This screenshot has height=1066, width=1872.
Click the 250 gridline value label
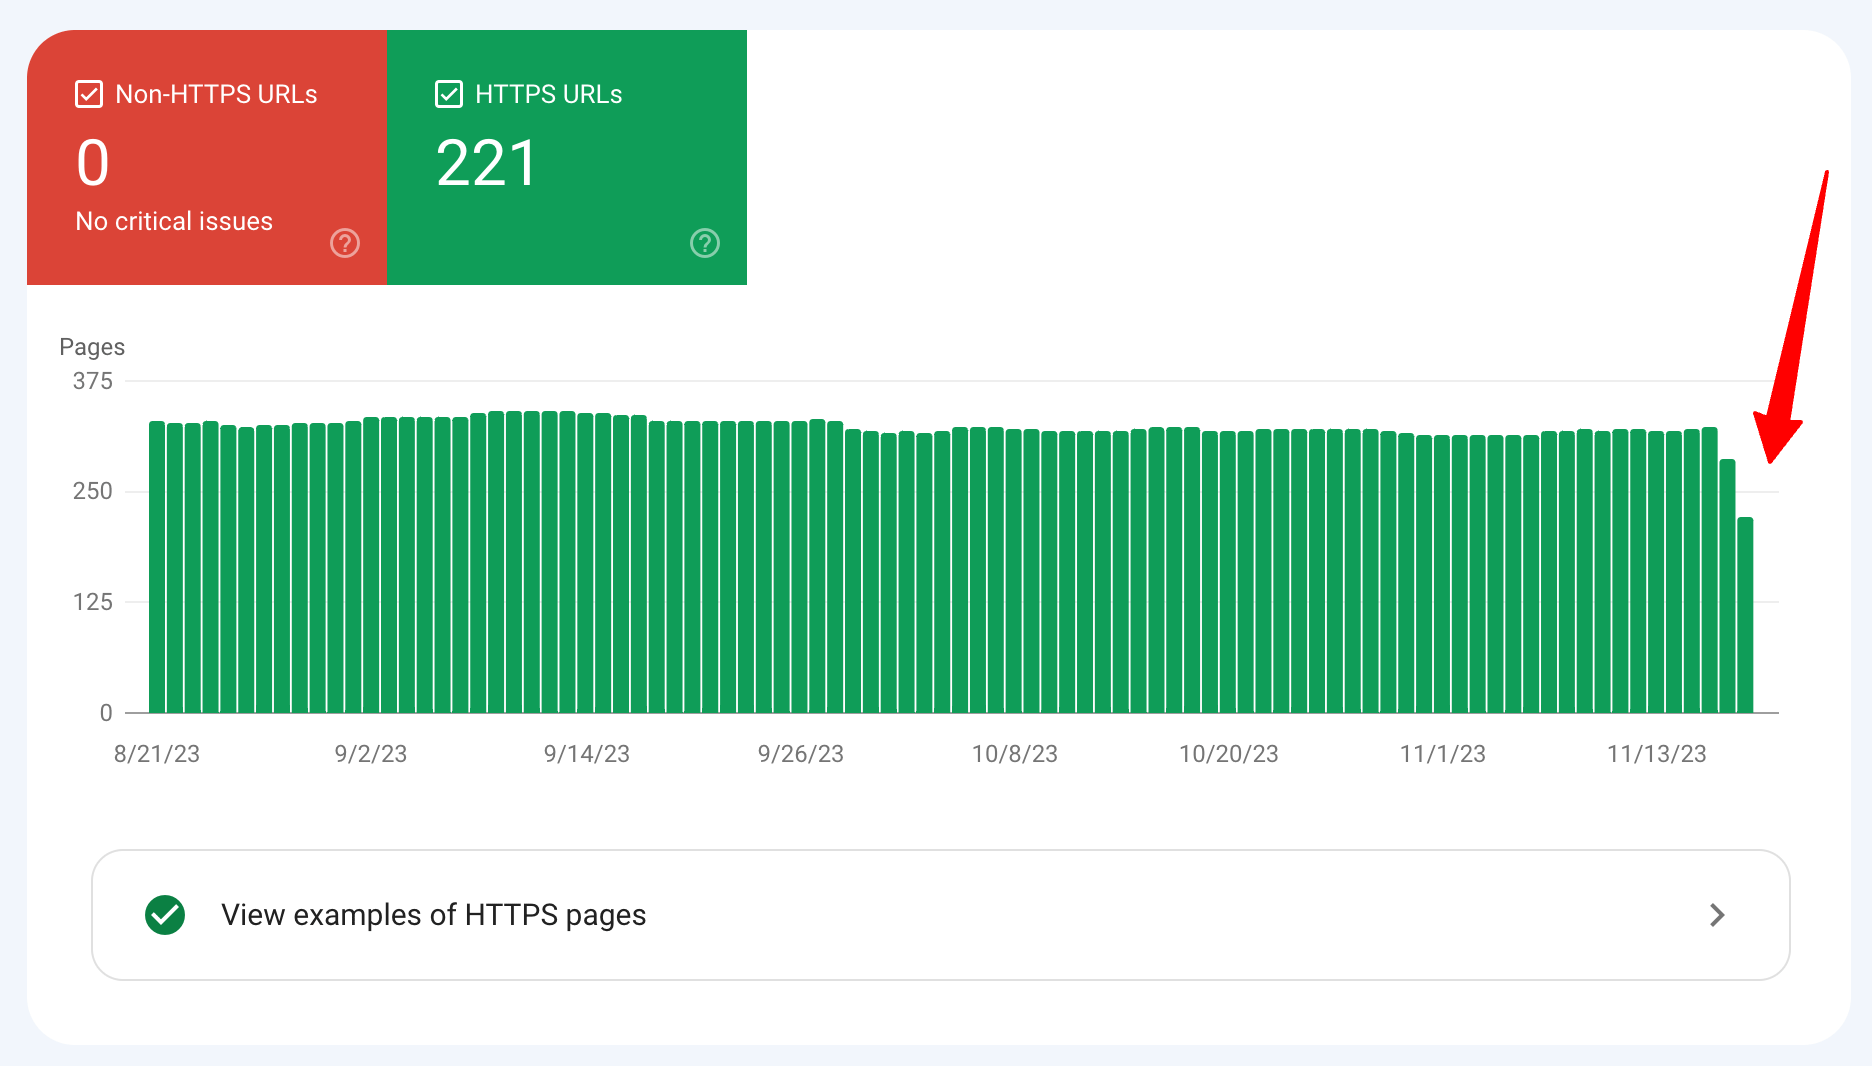tap(93, 491)
